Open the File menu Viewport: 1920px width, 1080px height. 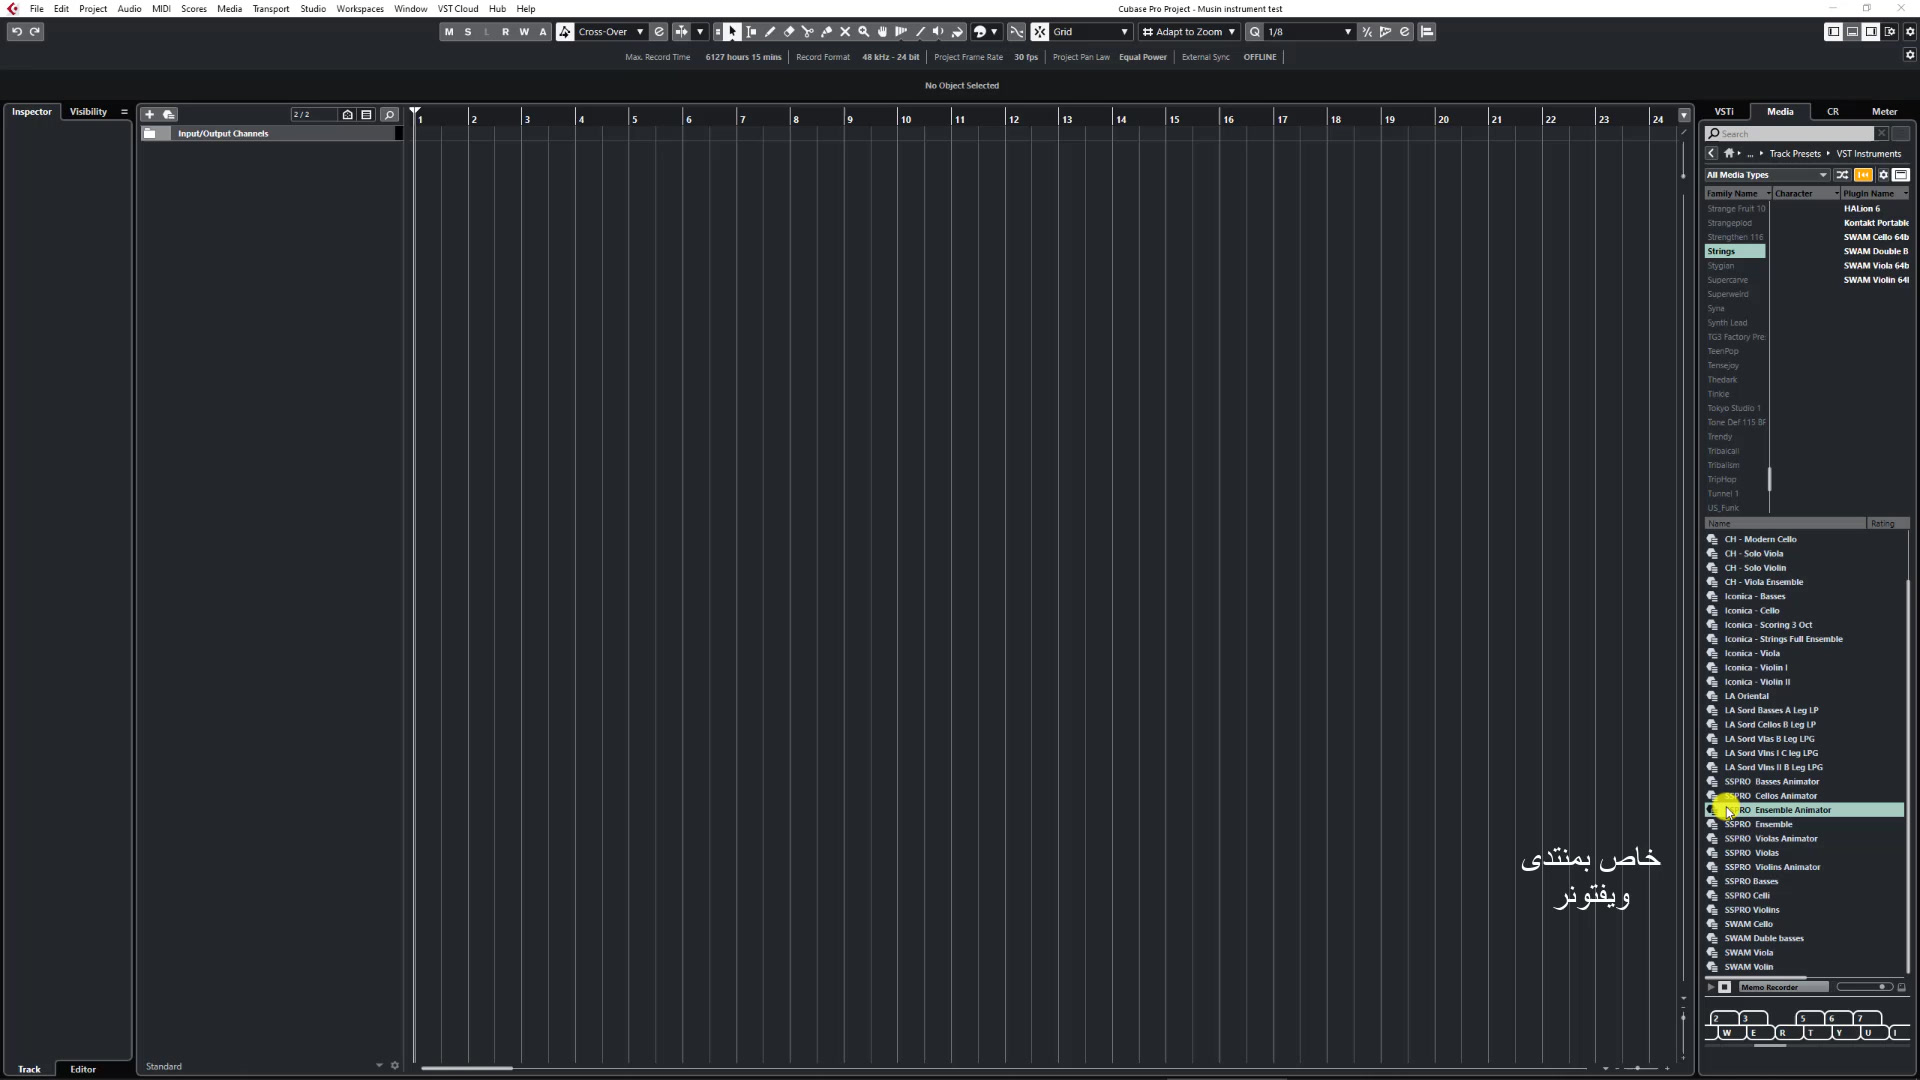(36, 9)
